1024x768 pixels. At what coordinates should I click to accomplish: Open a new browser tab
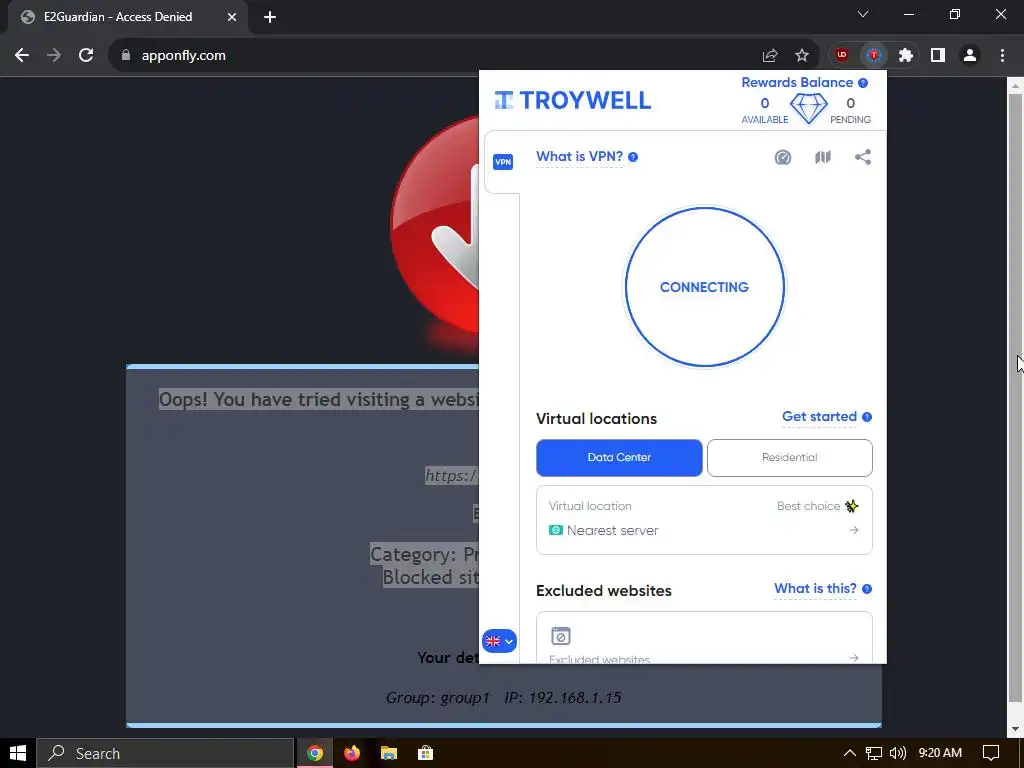[270, 18]
